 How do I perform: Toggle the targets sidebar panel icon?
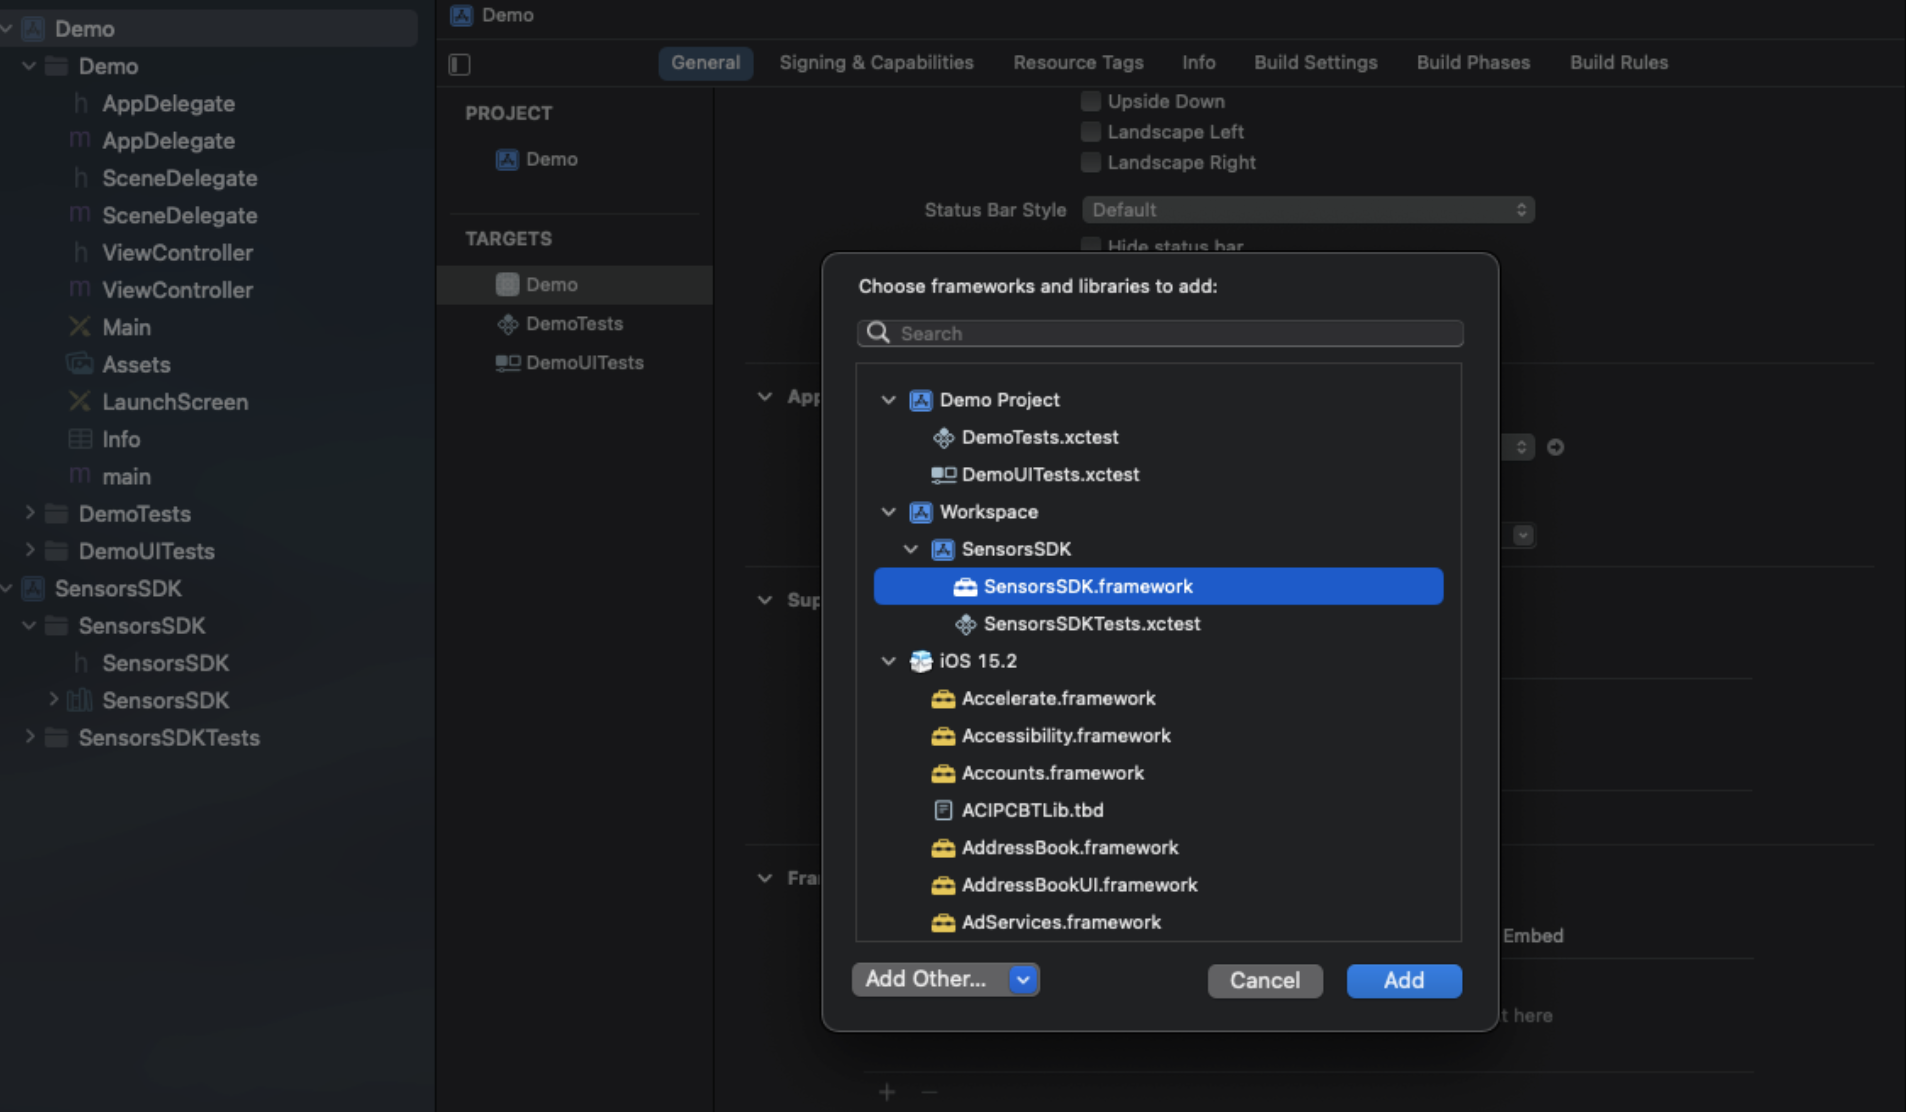459,64
